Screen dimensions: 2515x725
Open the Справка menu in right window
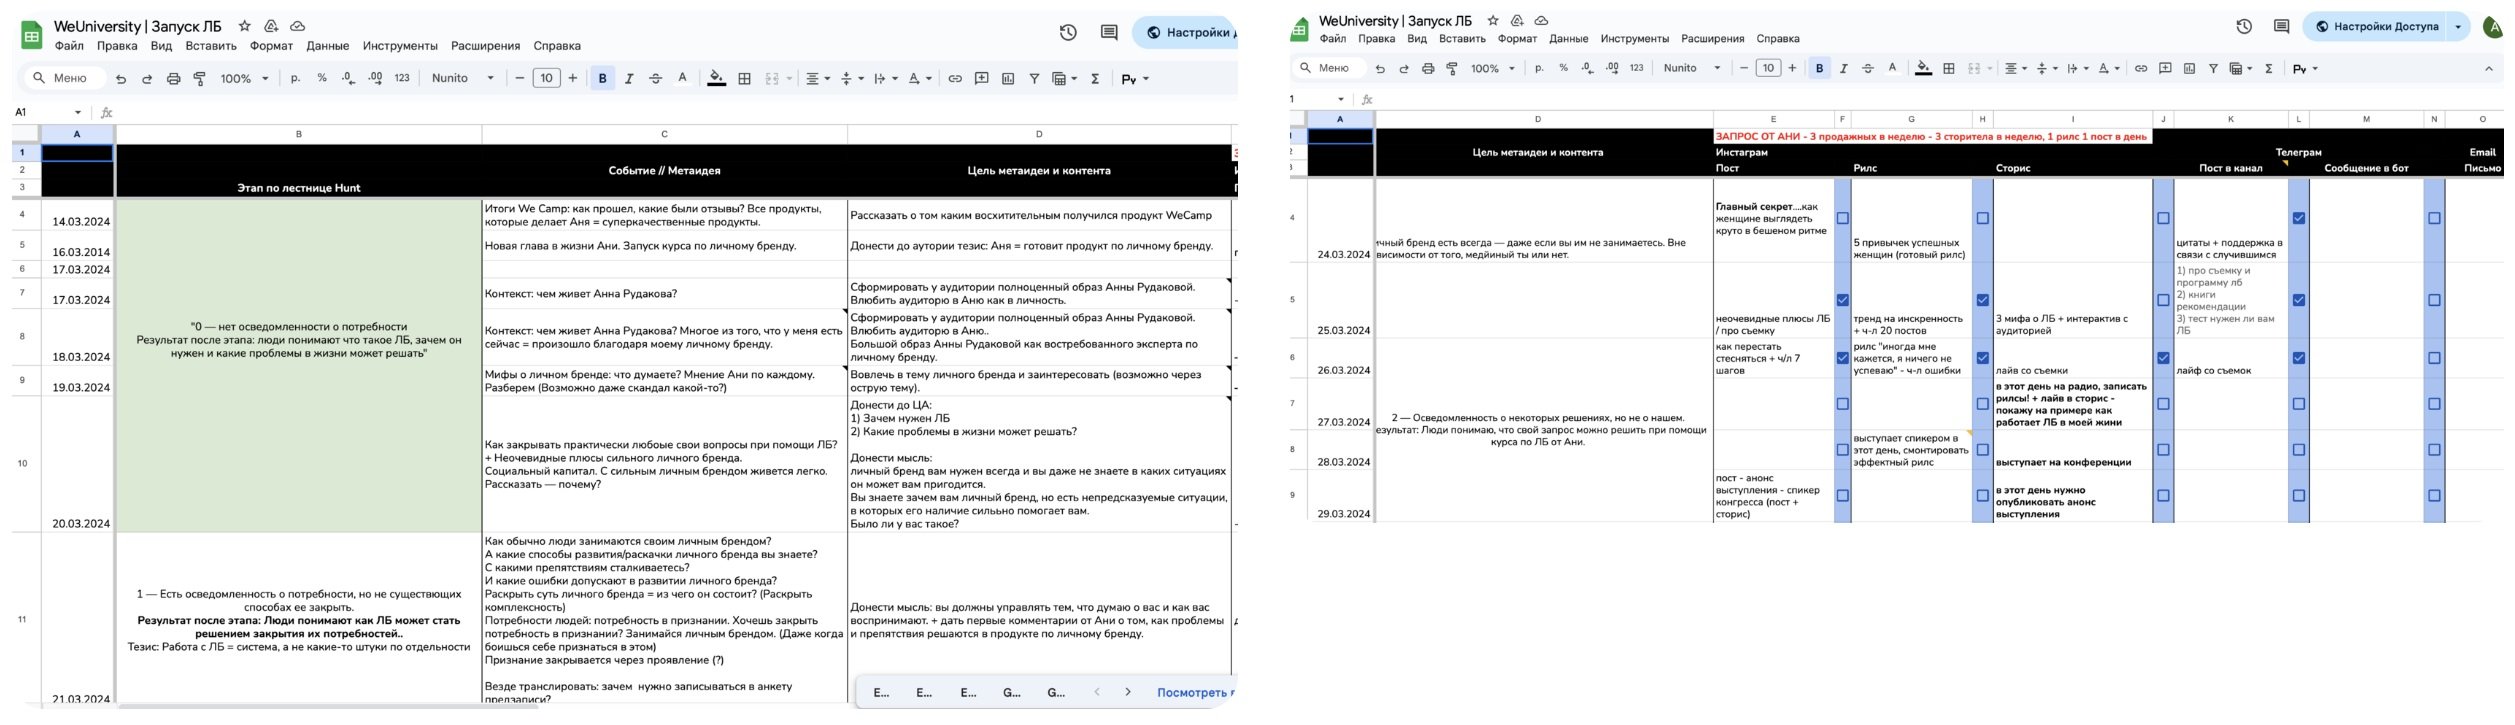(x=1778, y=39)
